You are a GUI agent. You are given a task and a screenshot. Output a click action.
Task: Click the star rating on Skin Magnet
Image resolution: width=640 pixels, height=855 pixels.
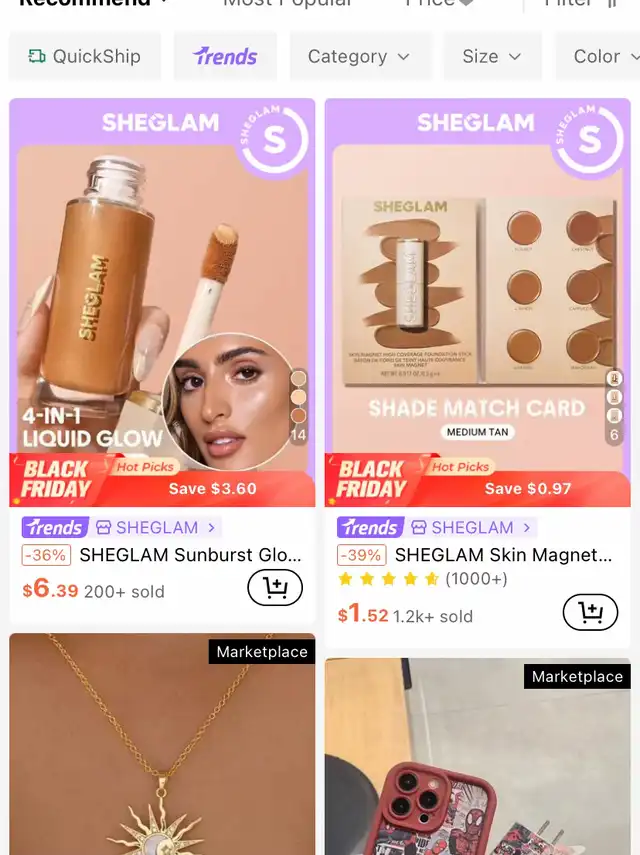389,579
